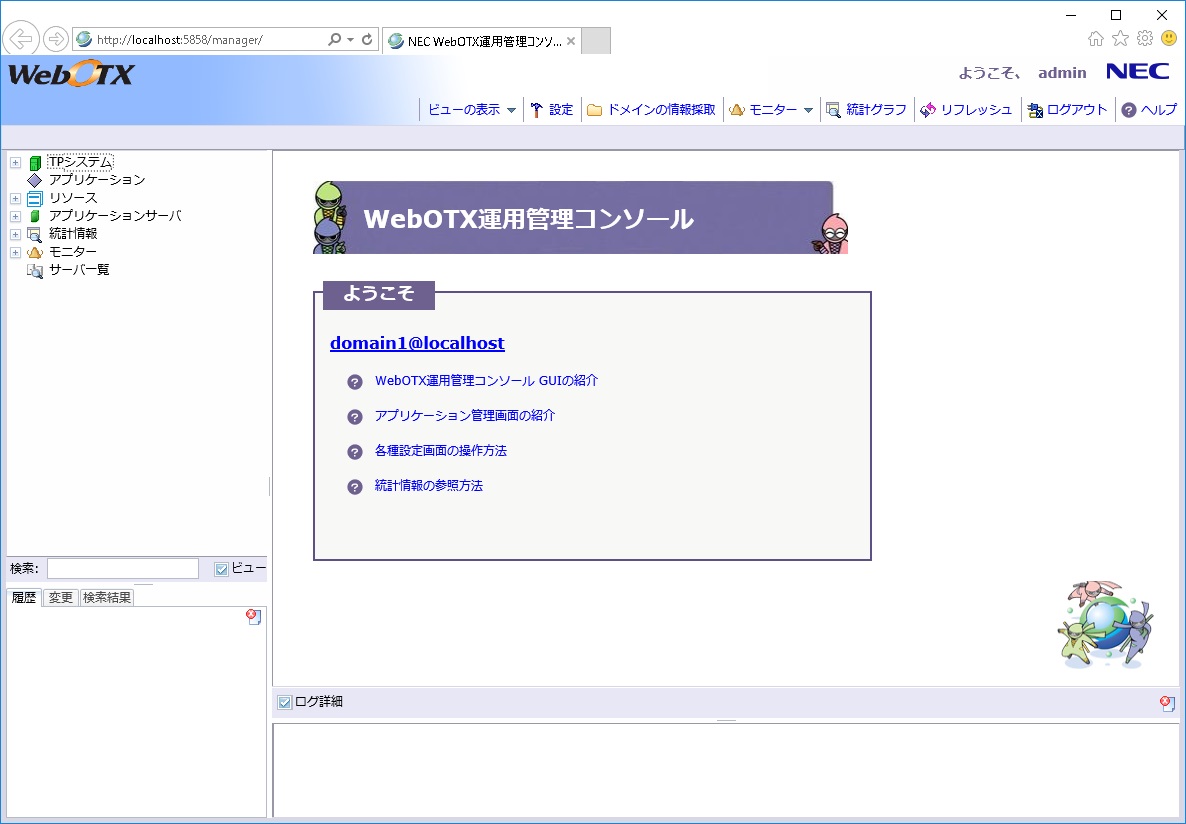Clear the ログ詳細 log pane icon
The image size is (1186, 824).
[x=1167, y=703]
